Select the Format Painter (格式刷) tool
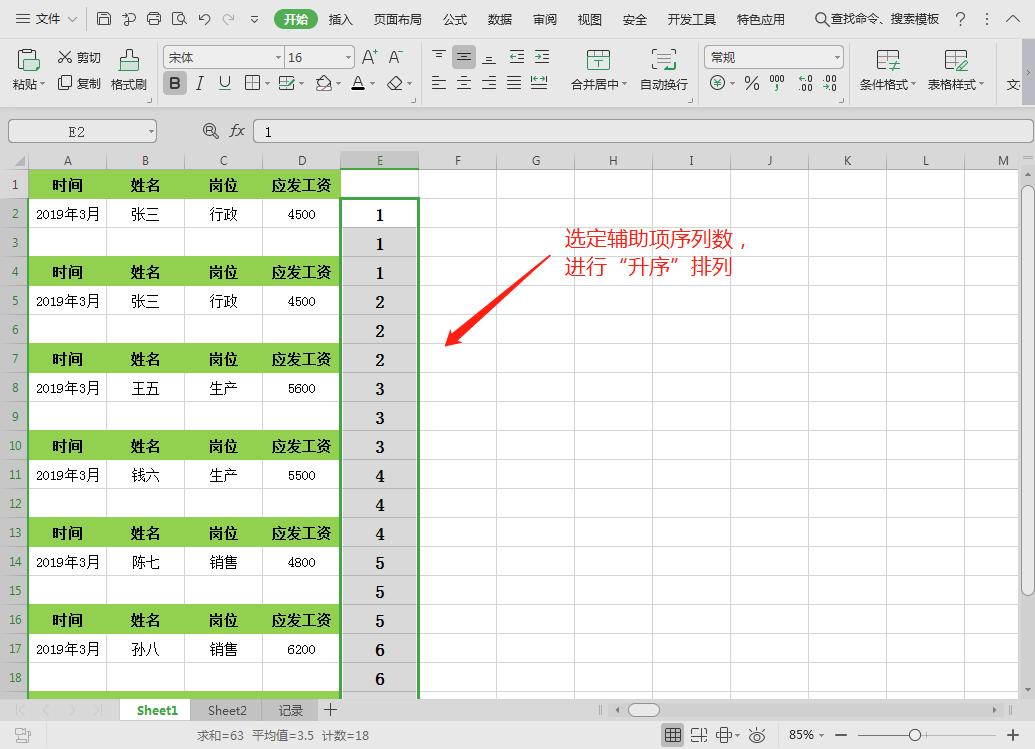The width and height of the screenshot is (1035, 749). (x=128, y=70)
